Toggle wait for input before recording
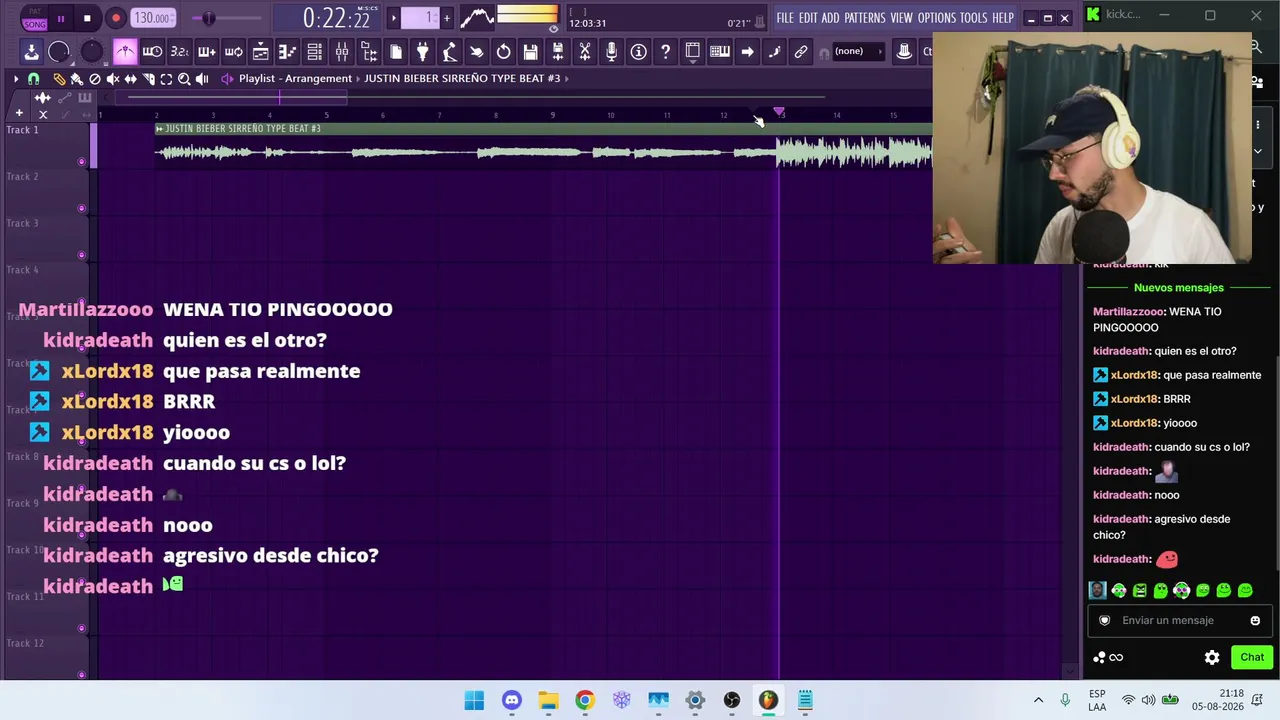Screen dimensions: 1280x720 point(152,52)
